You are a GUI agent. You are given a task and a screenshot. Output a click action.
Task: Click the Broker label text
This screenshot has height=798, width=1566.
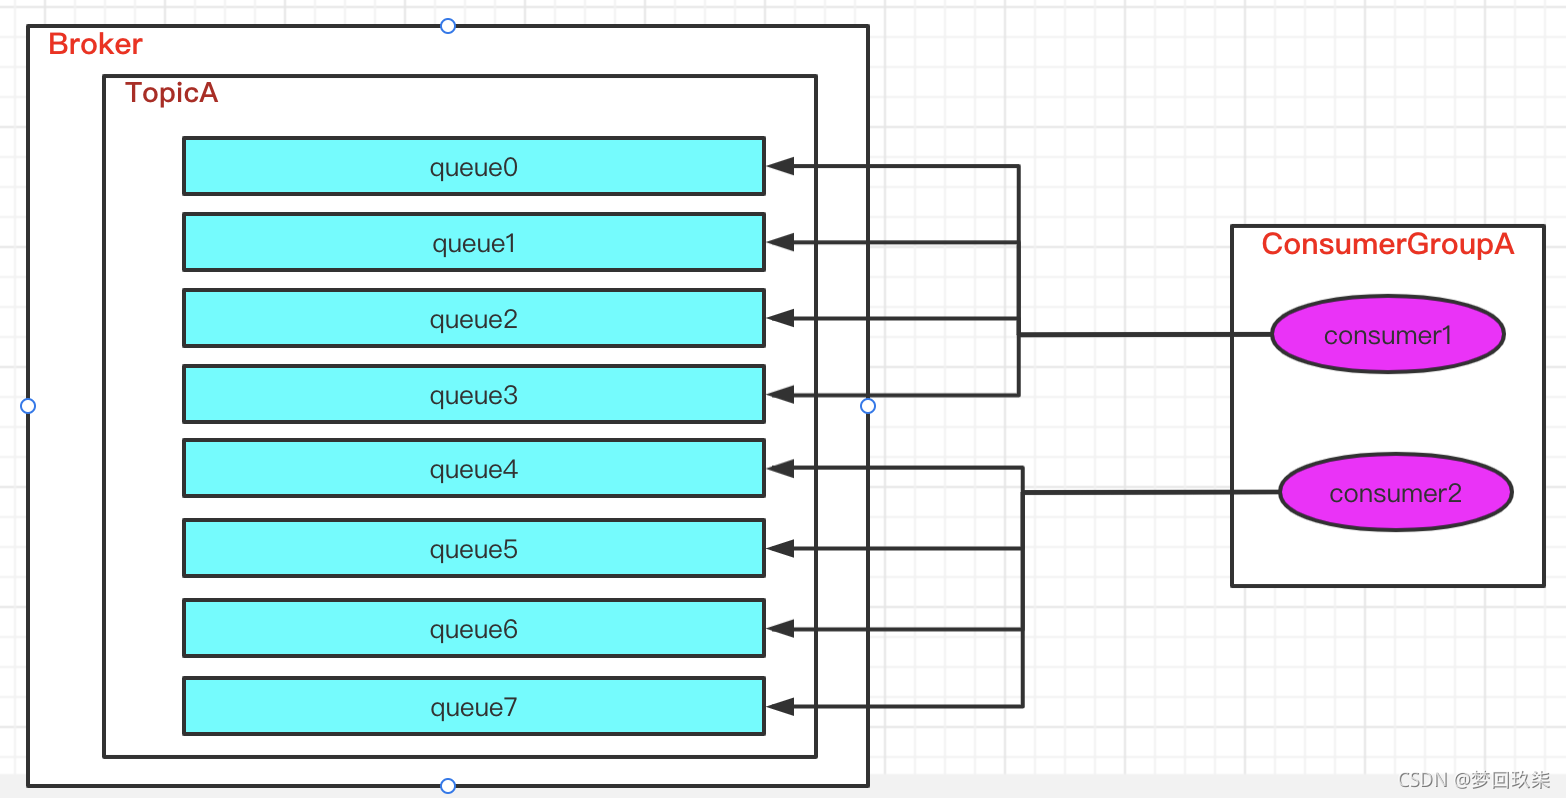(x=95, y=45)
